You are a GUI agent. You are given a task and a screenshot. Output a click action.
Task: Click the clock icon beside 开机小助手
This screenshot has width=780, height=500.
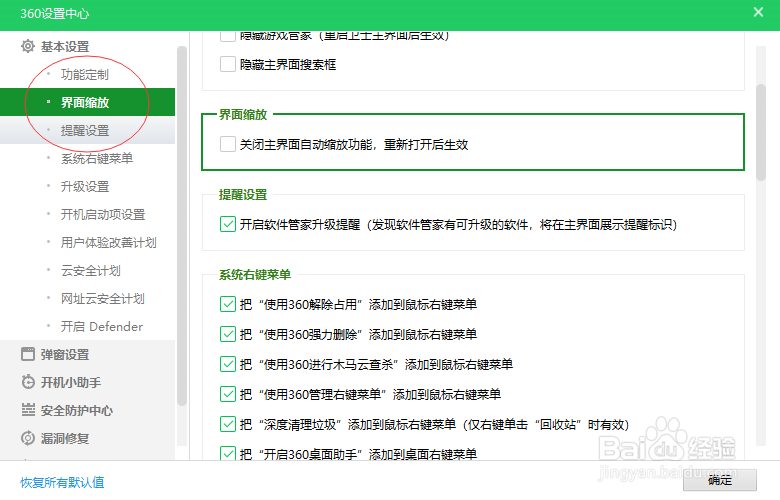coord(28,382)
